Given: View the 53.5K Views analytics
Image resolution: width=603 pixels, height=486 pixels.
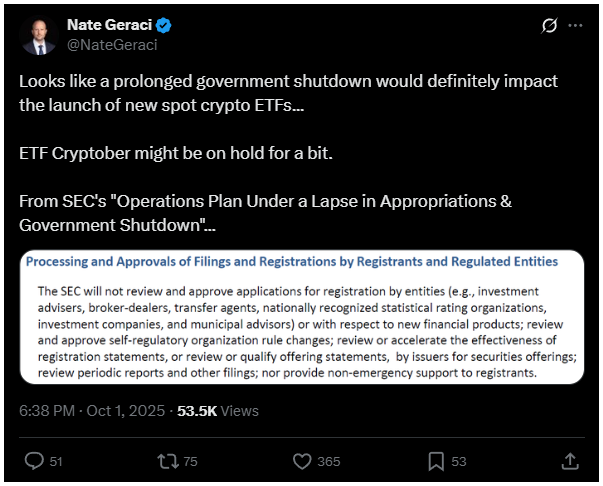Looking at the screenshot, I should pos(217,411).
